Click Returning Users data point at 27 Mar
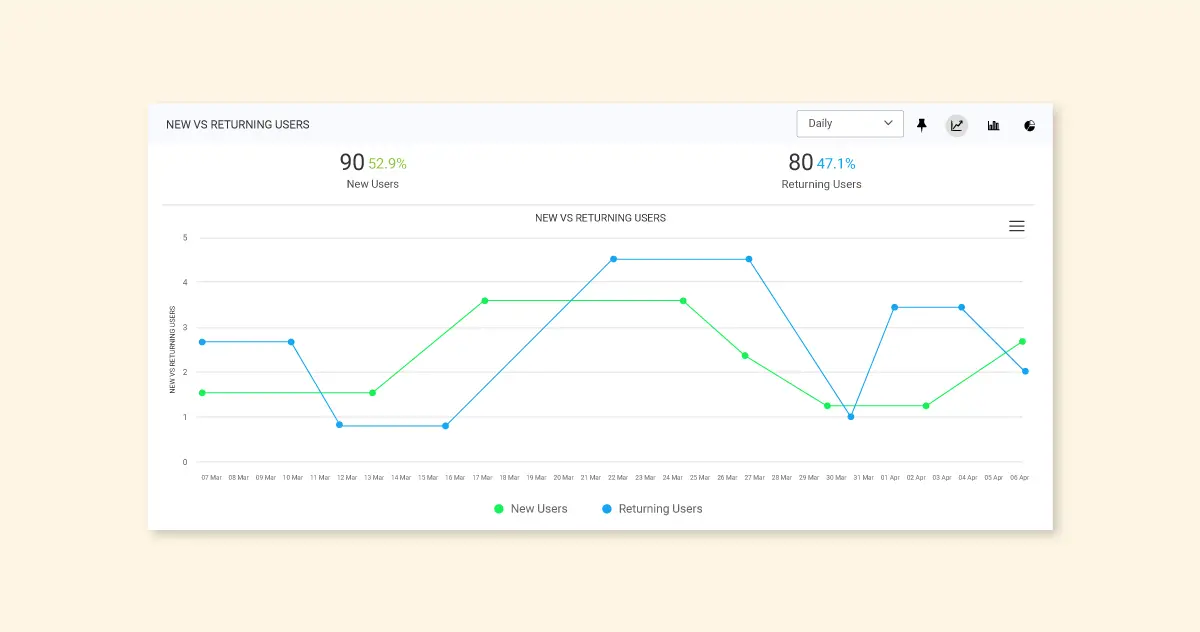1200x632 pixels. coord(749,259)
